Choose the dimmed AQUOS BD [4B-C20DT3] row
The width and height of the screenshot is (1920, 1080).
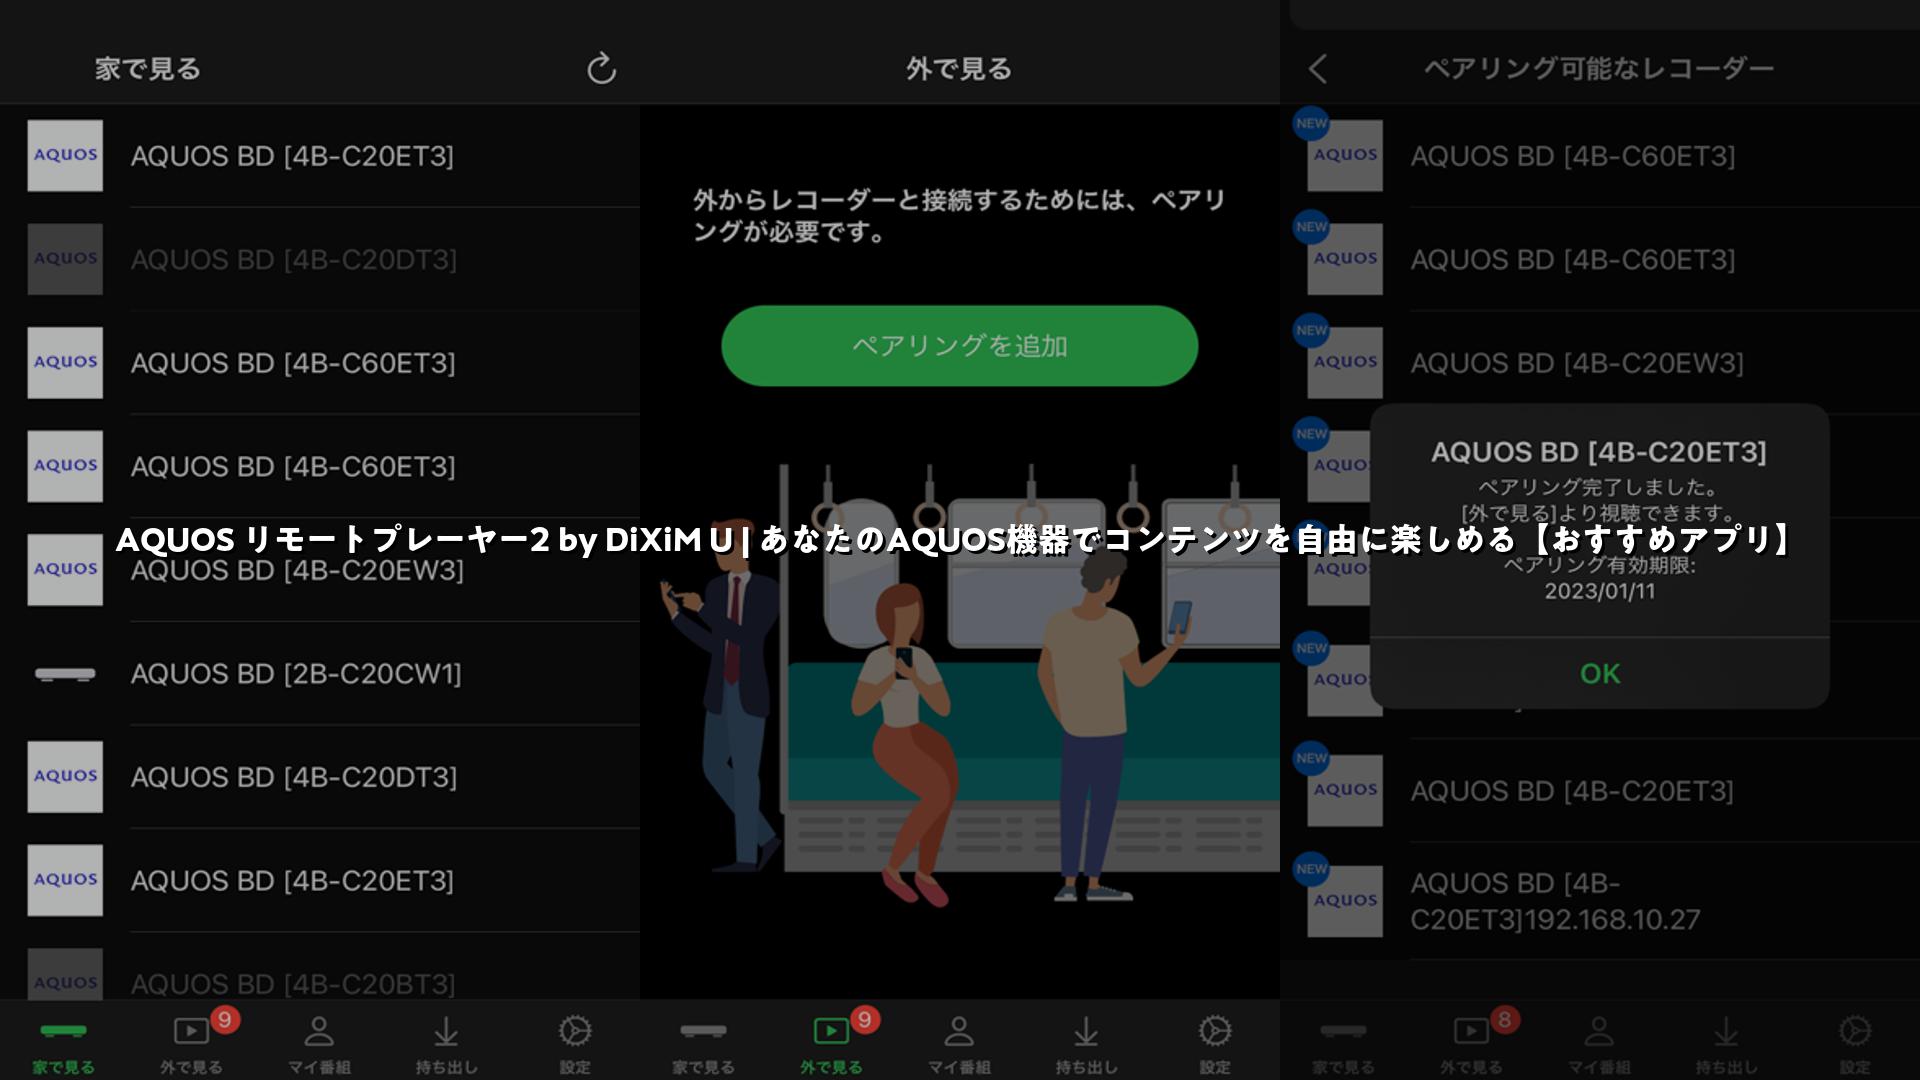tap(320, 259)
